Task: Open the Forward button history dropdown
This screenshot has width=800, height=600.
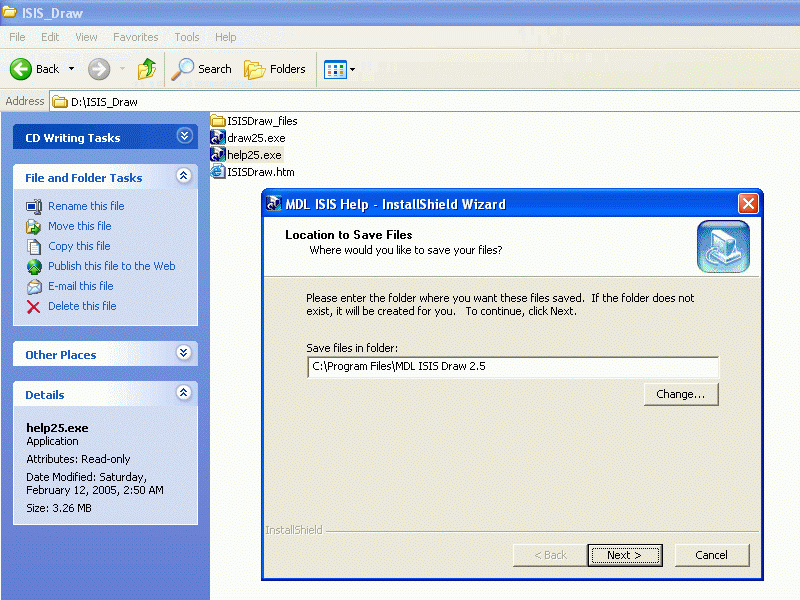Action: [x=122, y=69]
